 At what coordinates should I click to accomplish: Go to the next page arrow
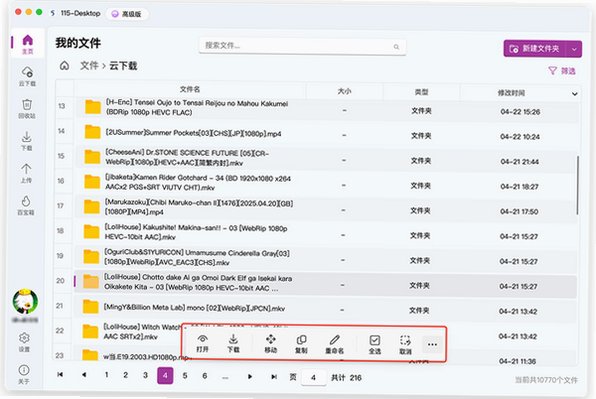point(250,376)
